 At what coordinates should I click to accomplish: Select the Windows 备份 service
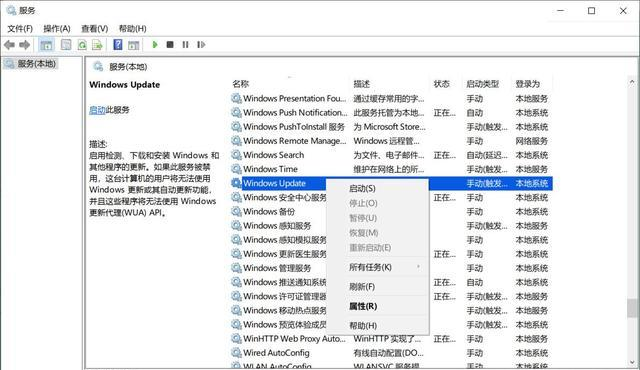coord(391,211)
